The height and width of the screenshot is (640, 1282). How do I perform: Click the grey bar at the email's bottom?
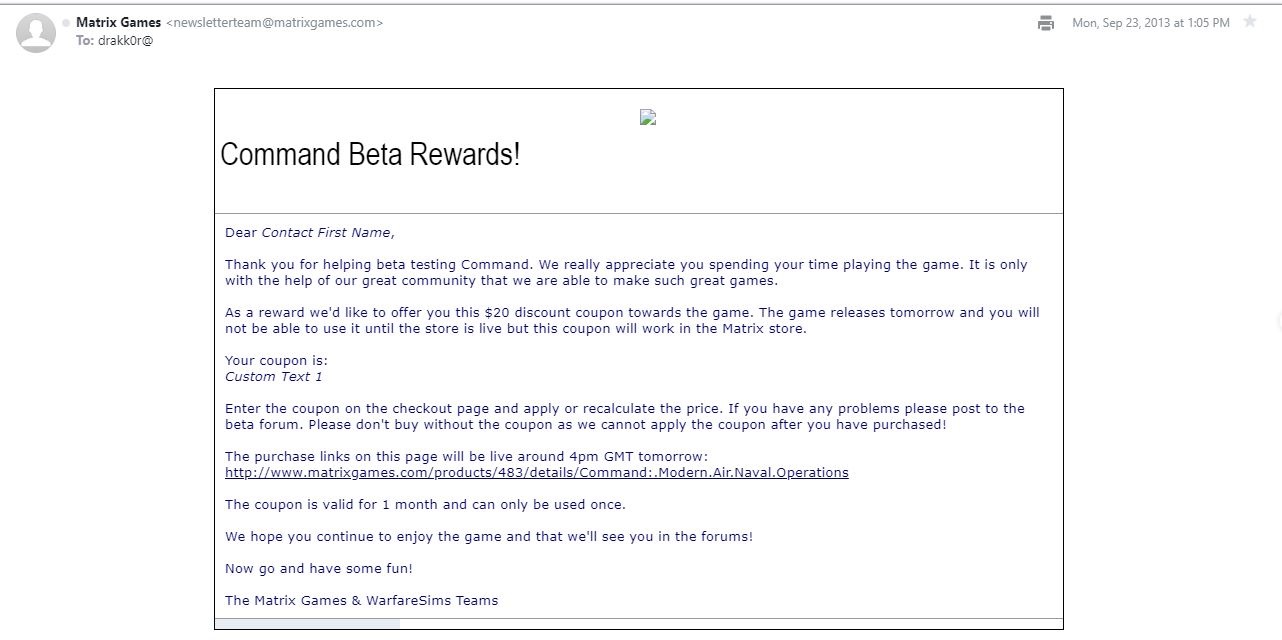(x=307, y=624)
